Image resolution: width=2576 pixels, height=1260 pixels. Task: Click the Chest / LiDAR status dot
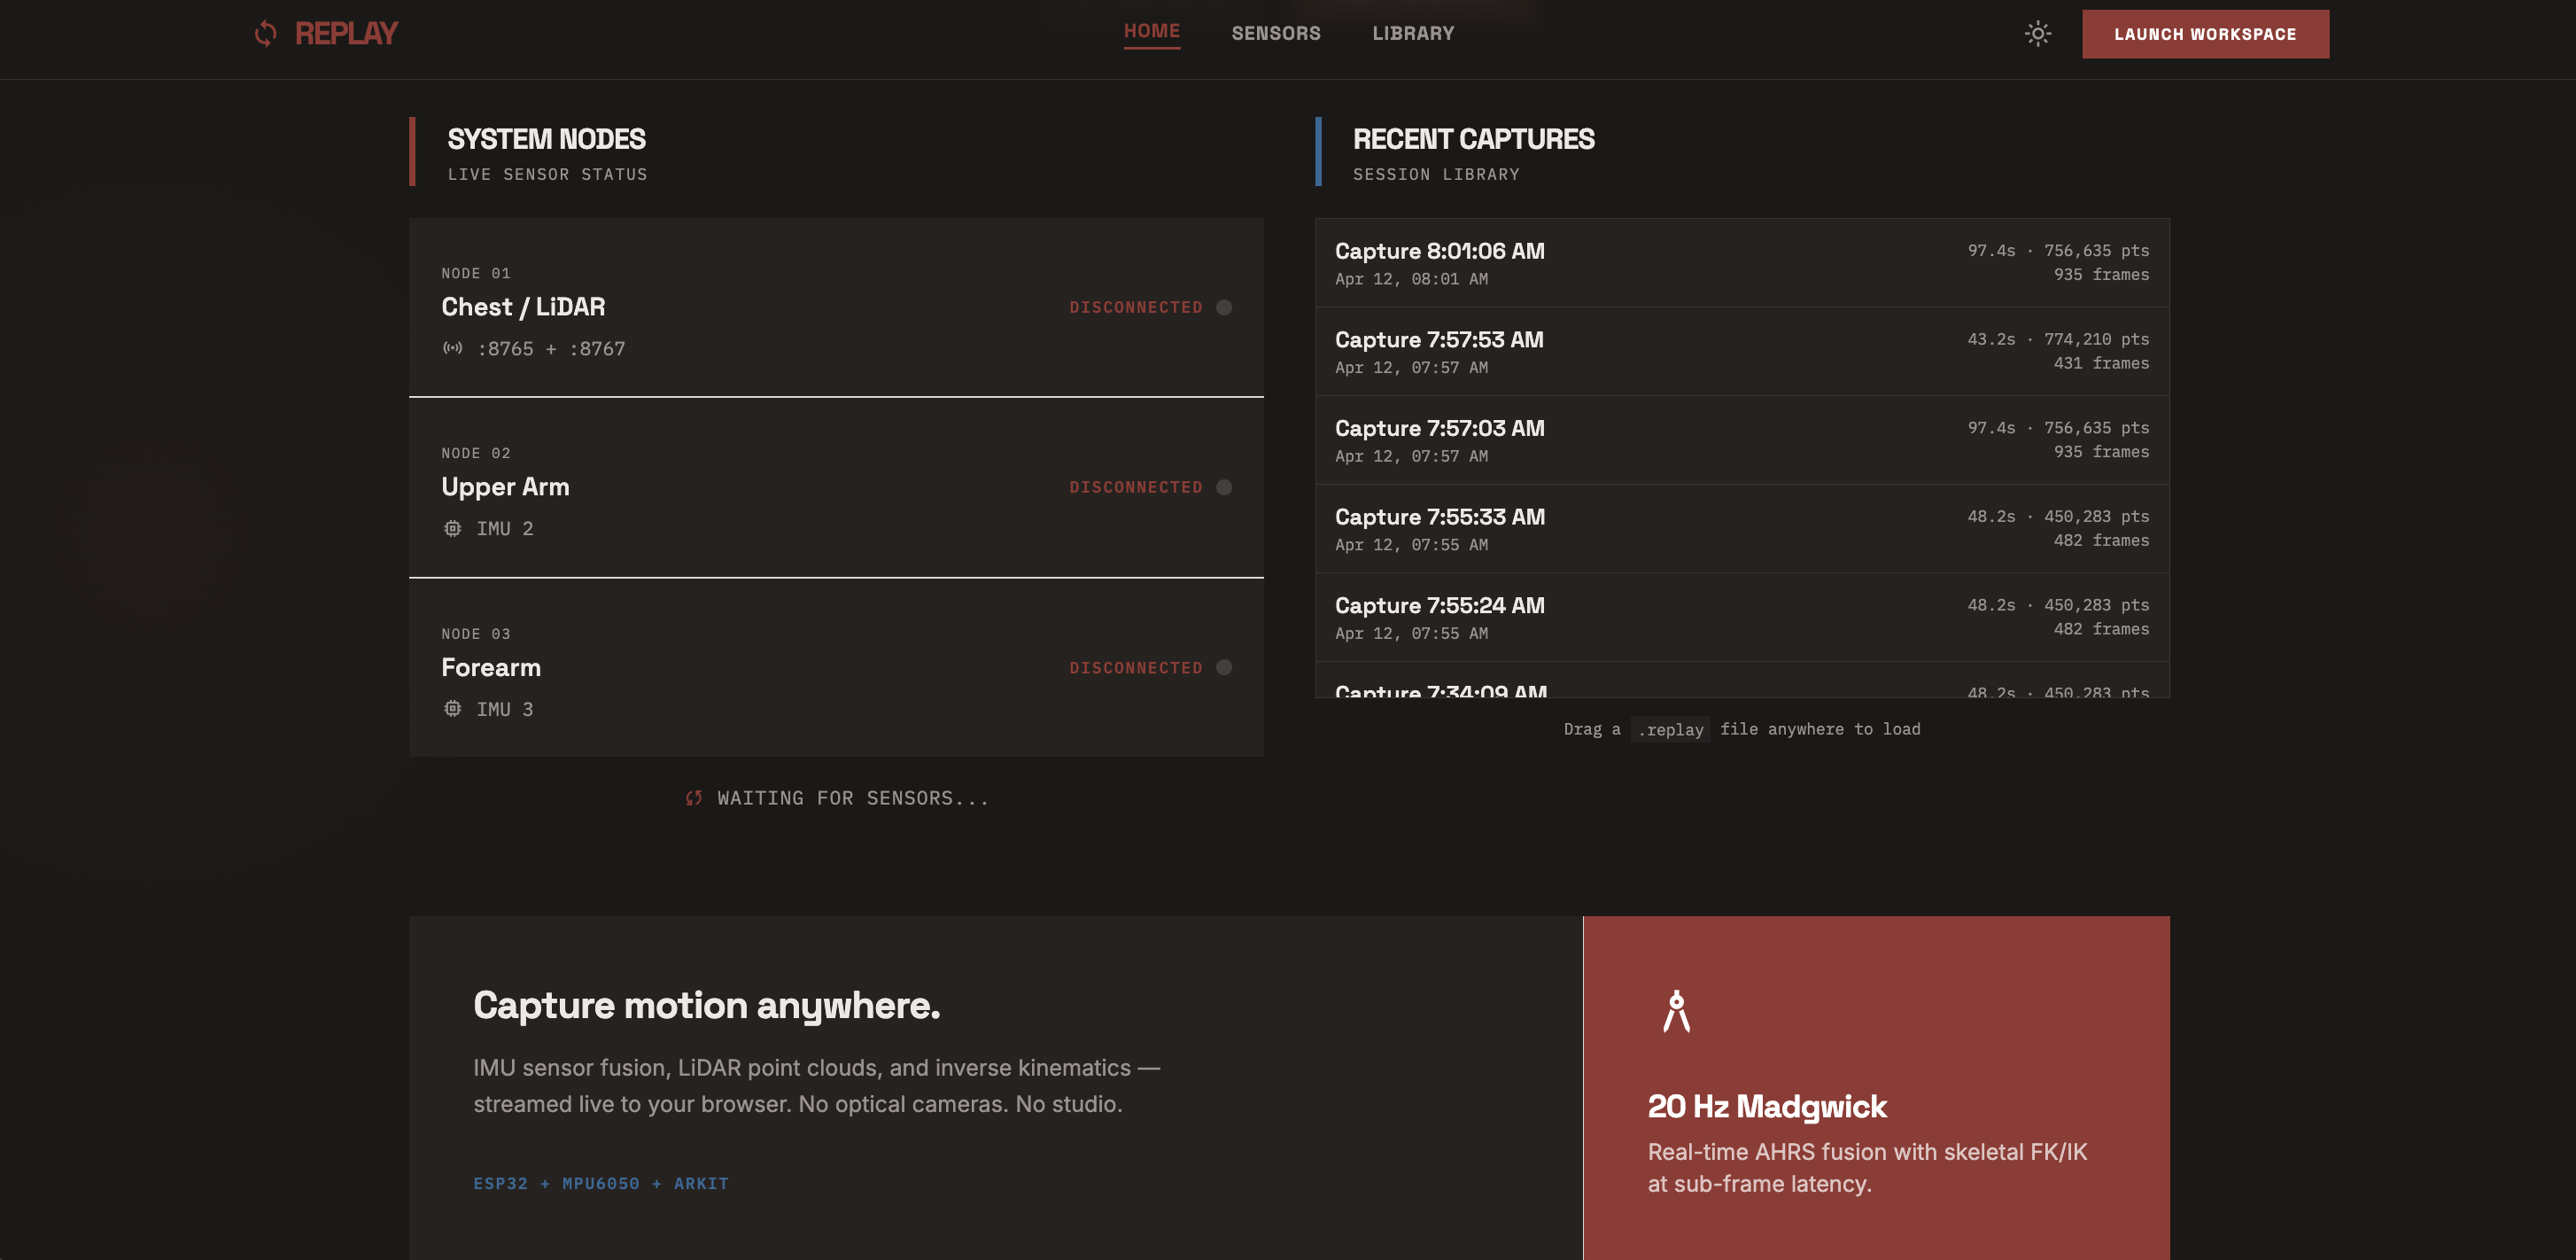(x=1223, y=307)
